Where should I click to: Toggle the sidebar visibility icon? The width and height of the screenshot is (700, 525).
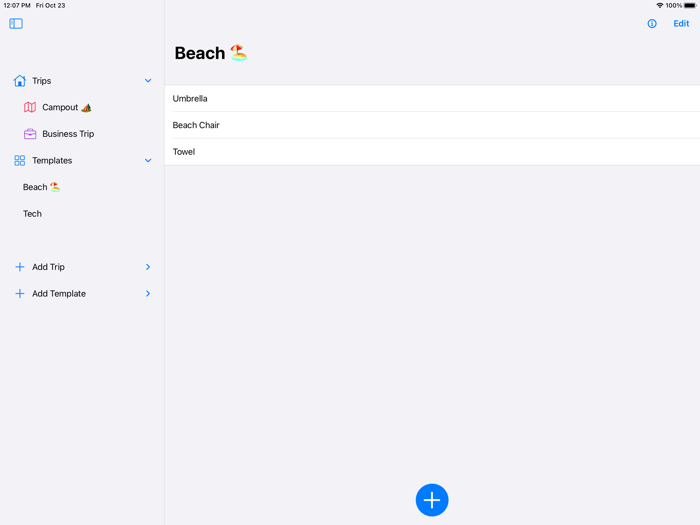click(16, 23)
